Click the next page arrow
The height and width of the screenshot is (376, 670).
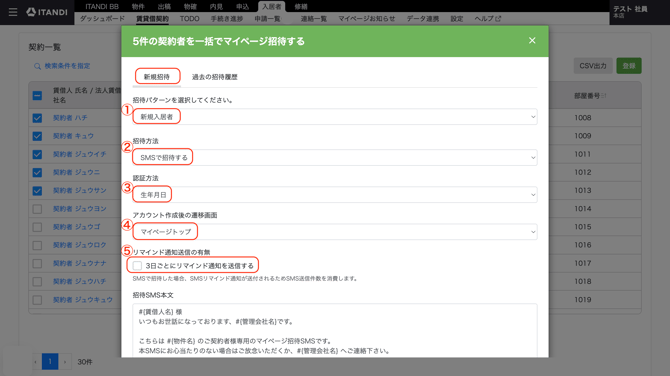pyautogui.click(x=65, y=362)
